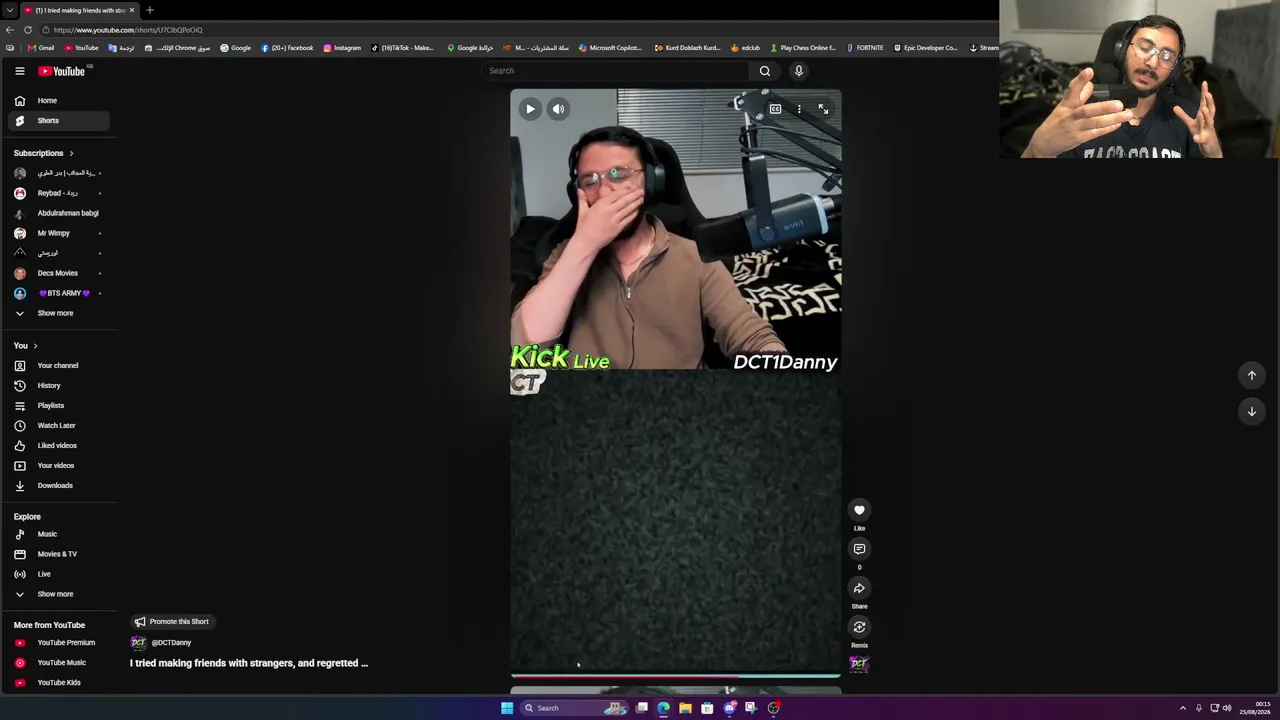Open the Short's sound source thumbnail
The height and width of the screenshot is (720, 1280).
[x=859, y=663]
